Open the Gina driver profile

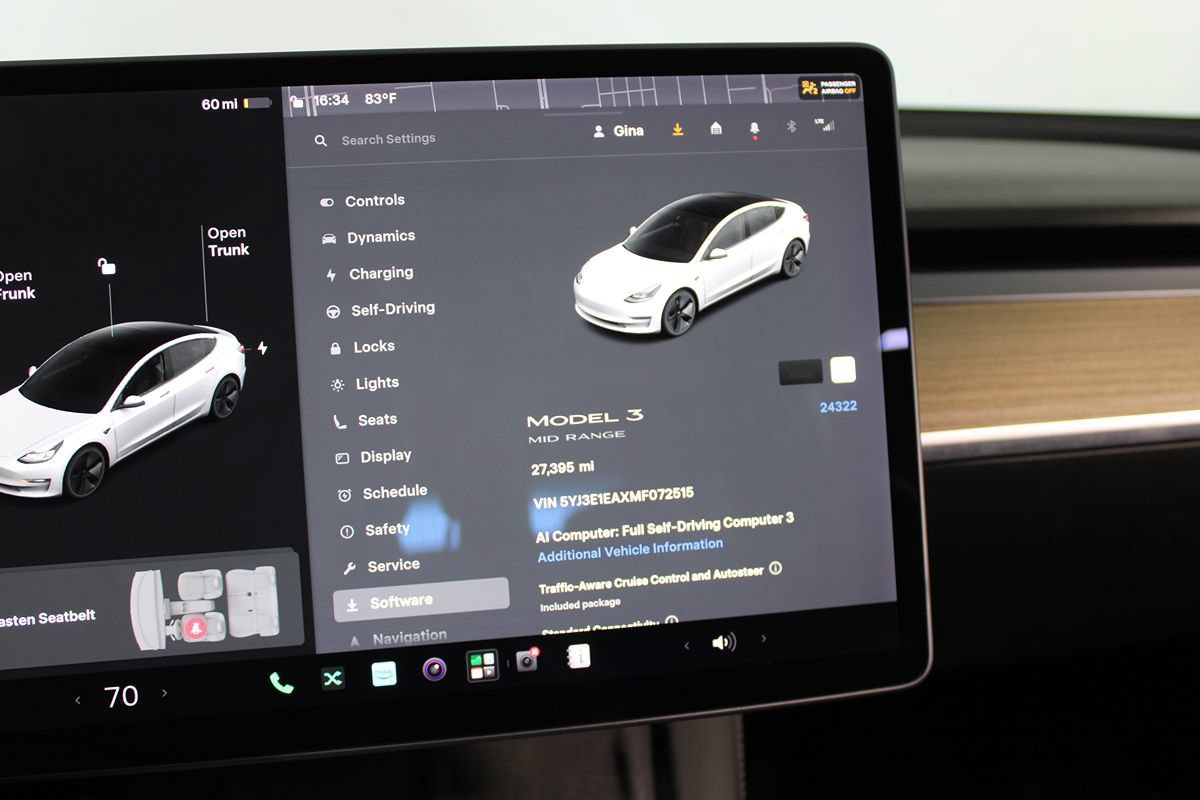618,131
